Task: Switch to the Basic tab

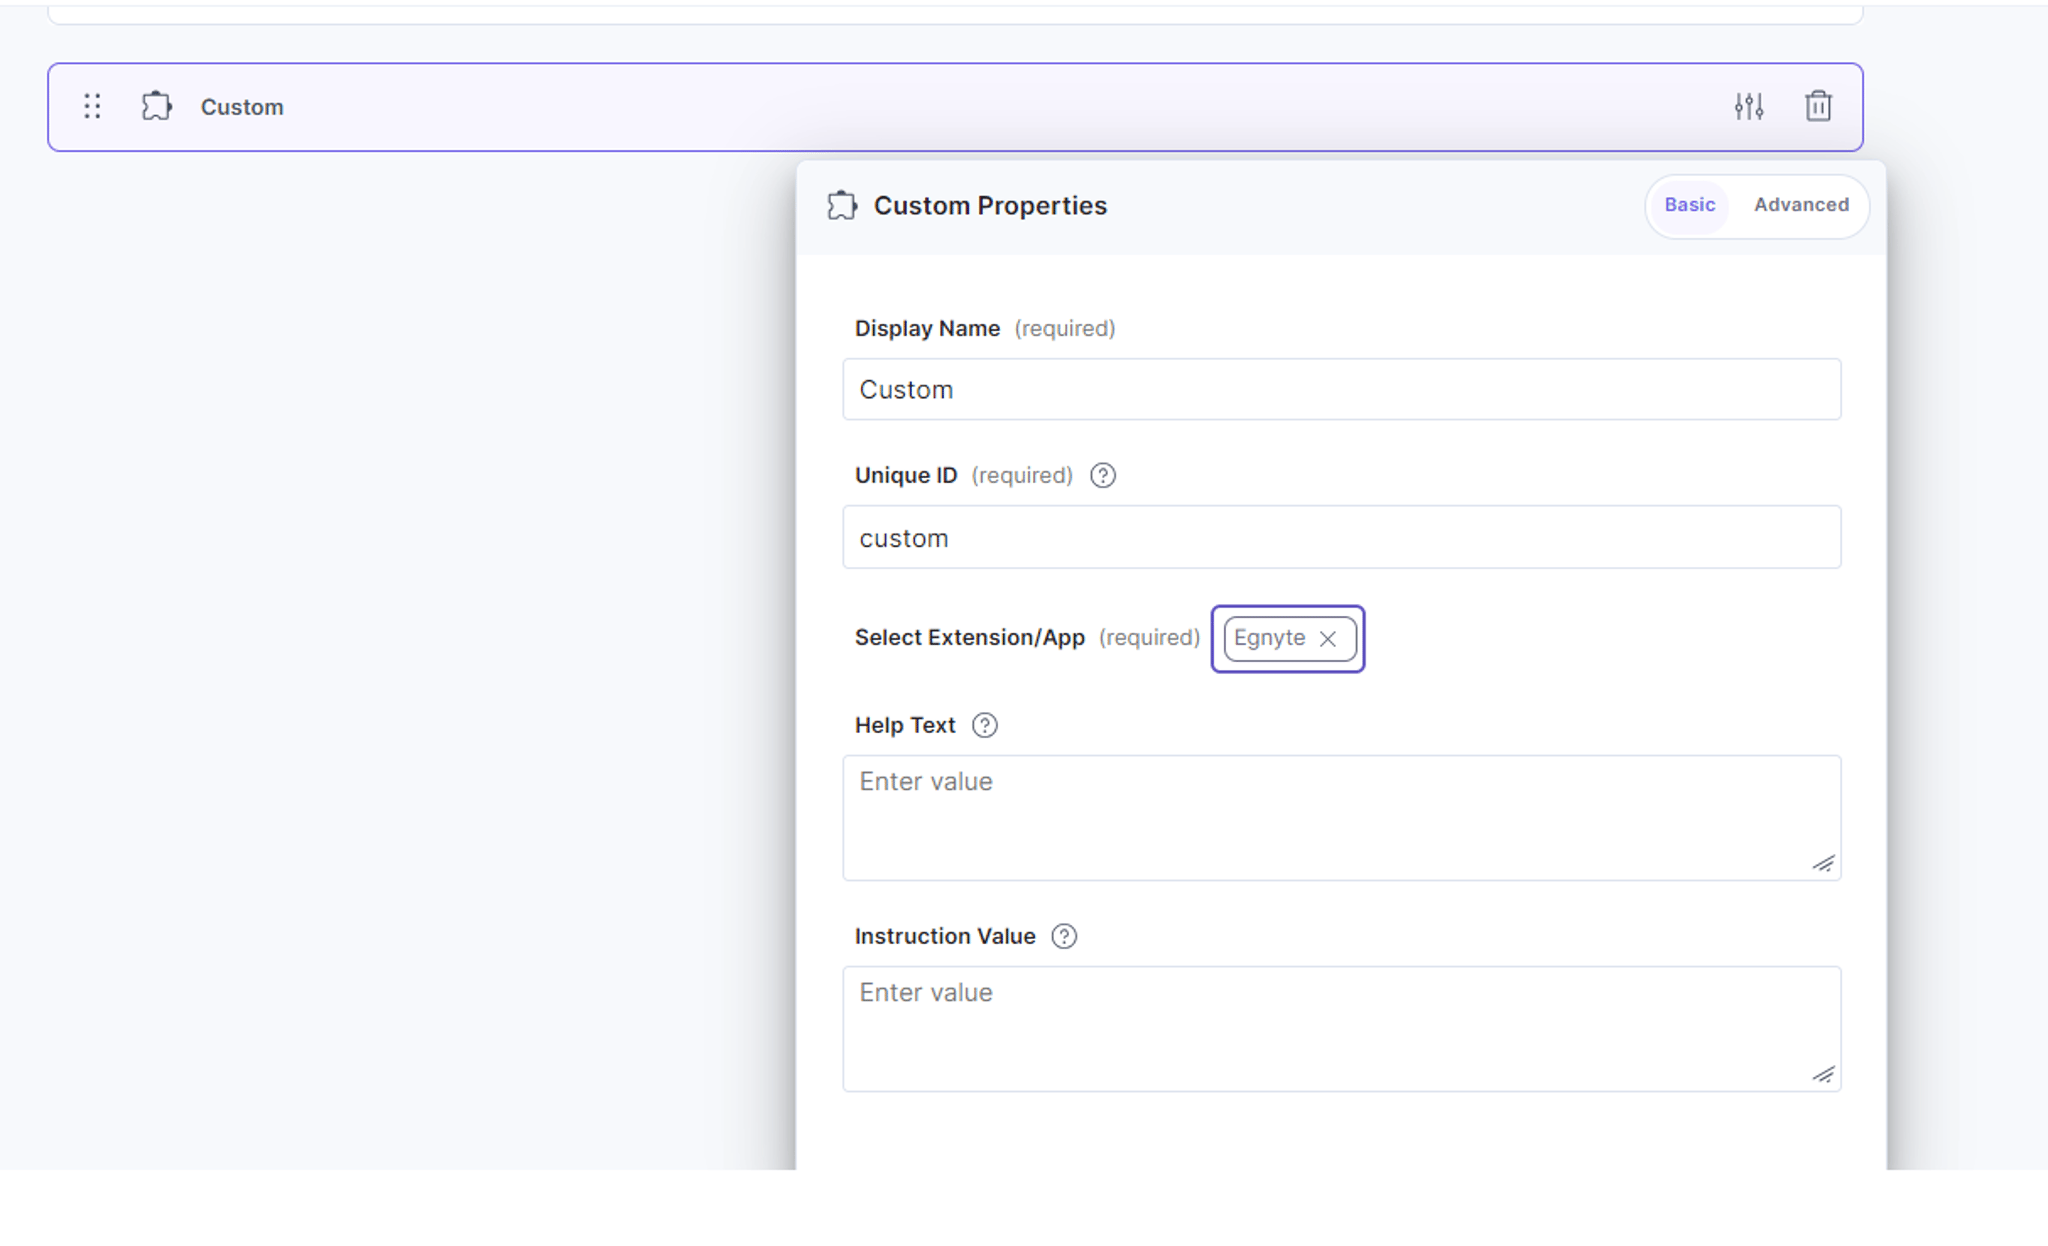Action: pos(1689,205)
